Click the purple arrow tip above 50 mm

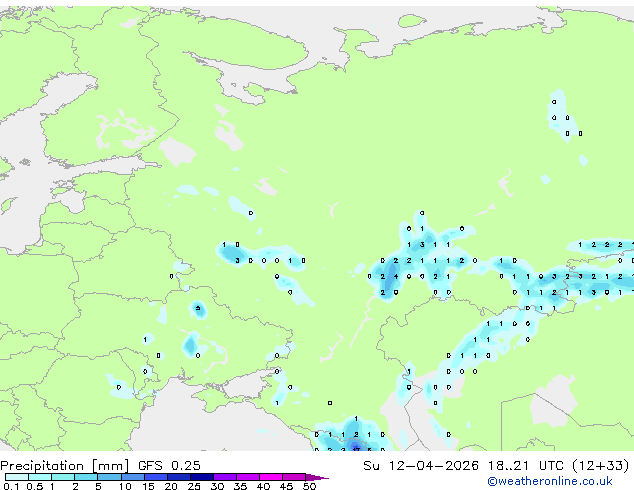pyautogui.click(x=317, y=477)
